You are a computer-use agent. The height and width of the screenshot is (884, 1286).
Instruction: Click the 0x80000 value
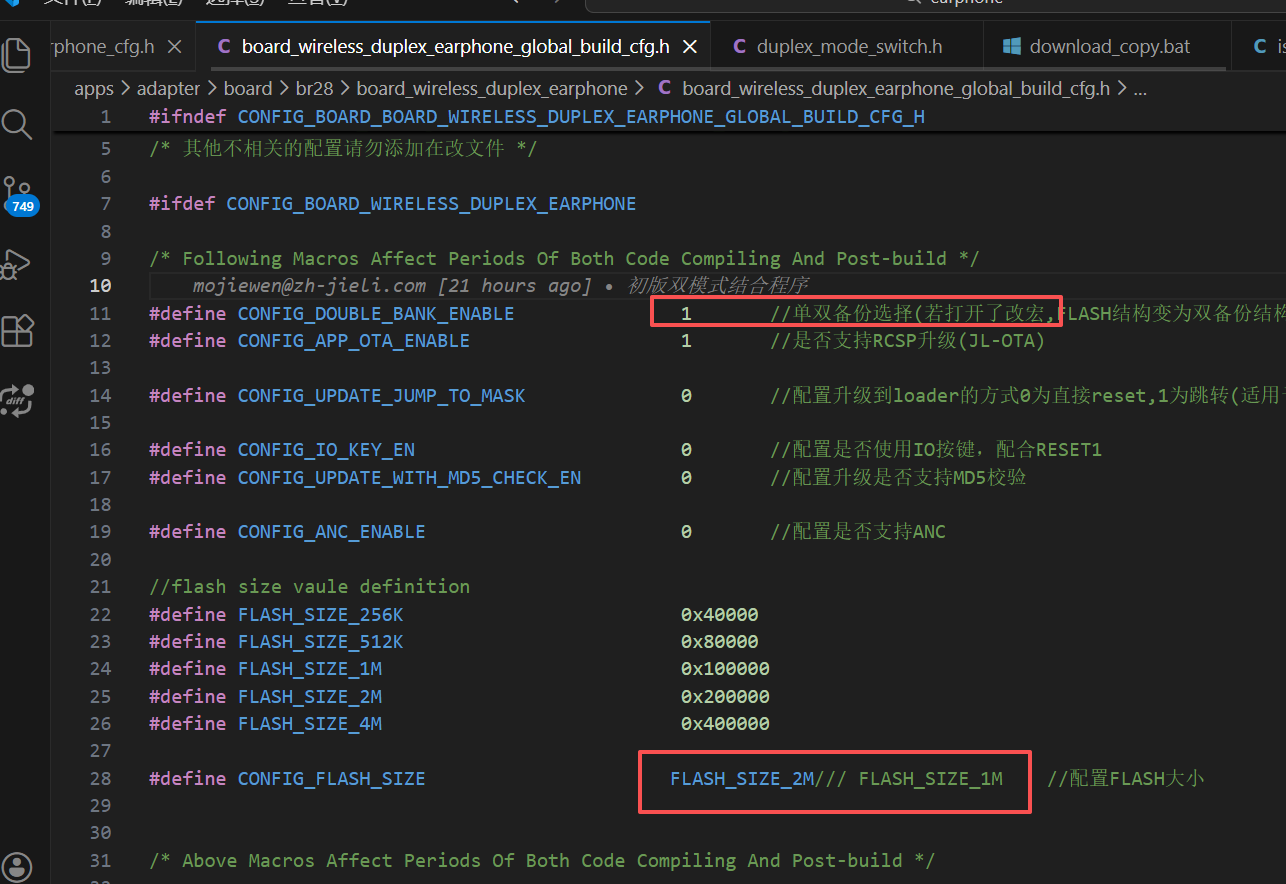click(720, 641)
